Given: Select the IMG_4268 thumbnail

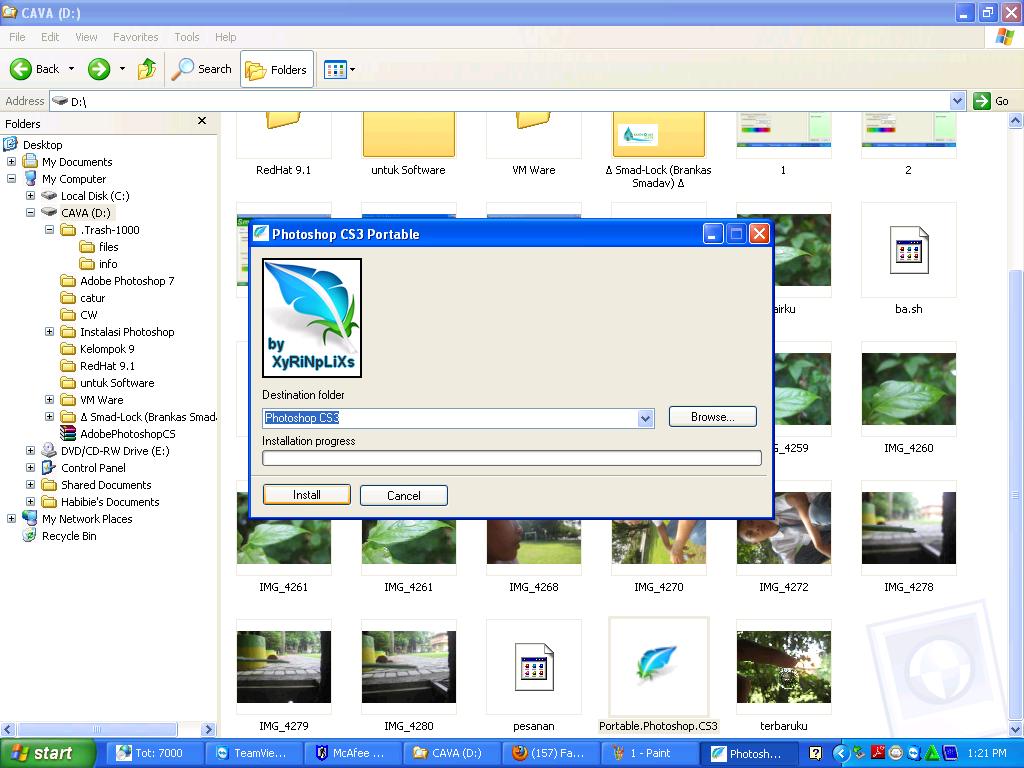Looking at the screenshot, I should [x=534, y=542].
